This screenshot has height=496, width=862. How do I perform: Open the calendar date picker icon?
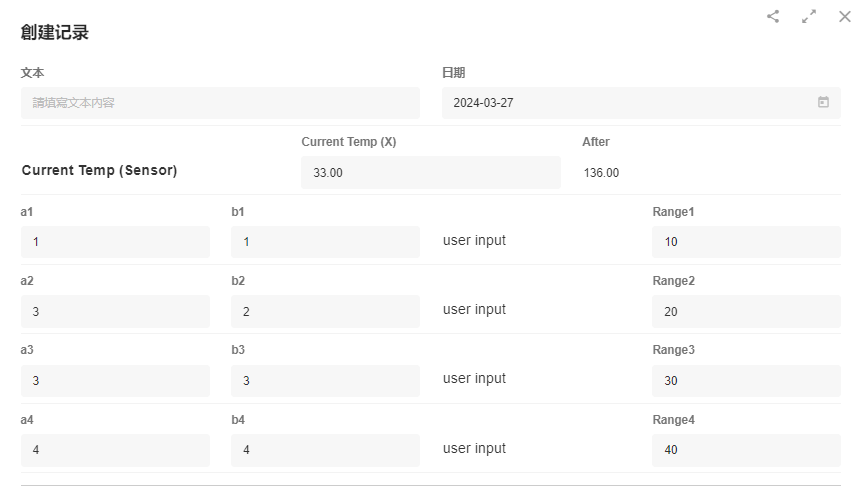(823, 102)
